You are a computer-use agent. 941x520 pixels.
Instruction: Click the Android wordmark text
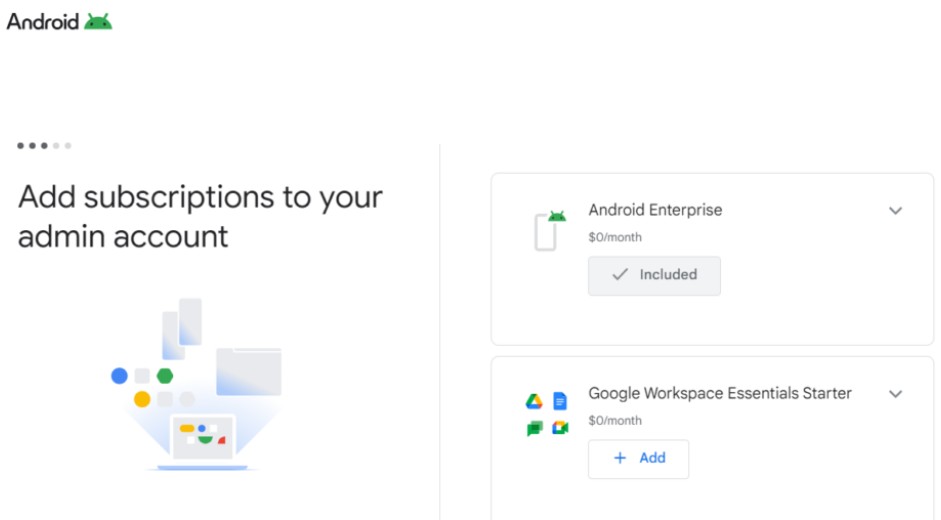tap(43, 22)
